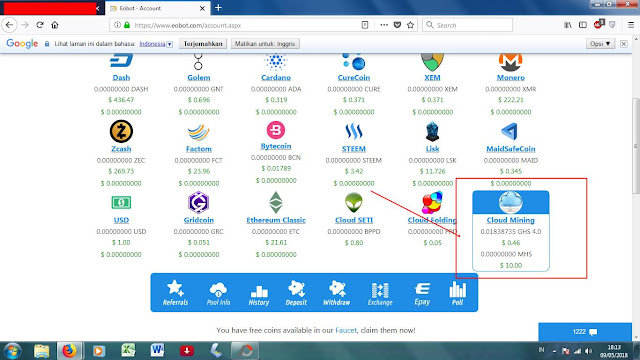This screenshot has width=640, height=360.
Task: Click Matikan untuk: Inggris button
Action: (x=265, y=44)
